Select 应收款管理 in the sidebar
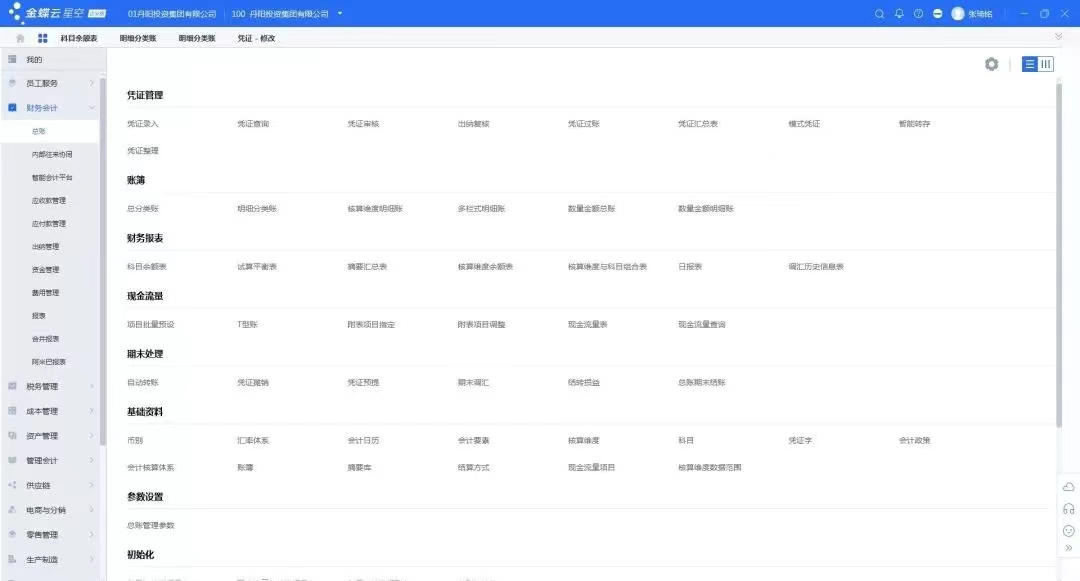The height and width of the screenshot is (581, 1080). (49, 201)
